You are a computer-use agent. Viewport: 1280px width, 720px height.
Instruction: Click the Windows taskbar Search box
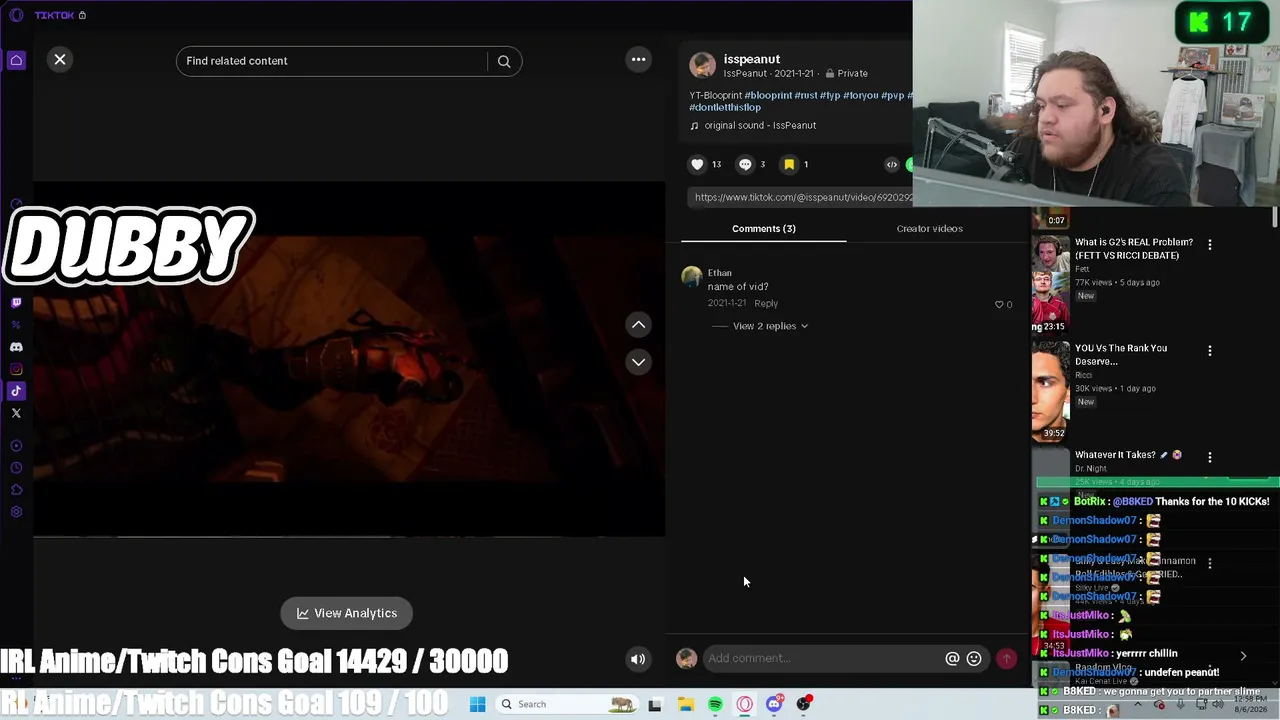click(x=565, y=704)
